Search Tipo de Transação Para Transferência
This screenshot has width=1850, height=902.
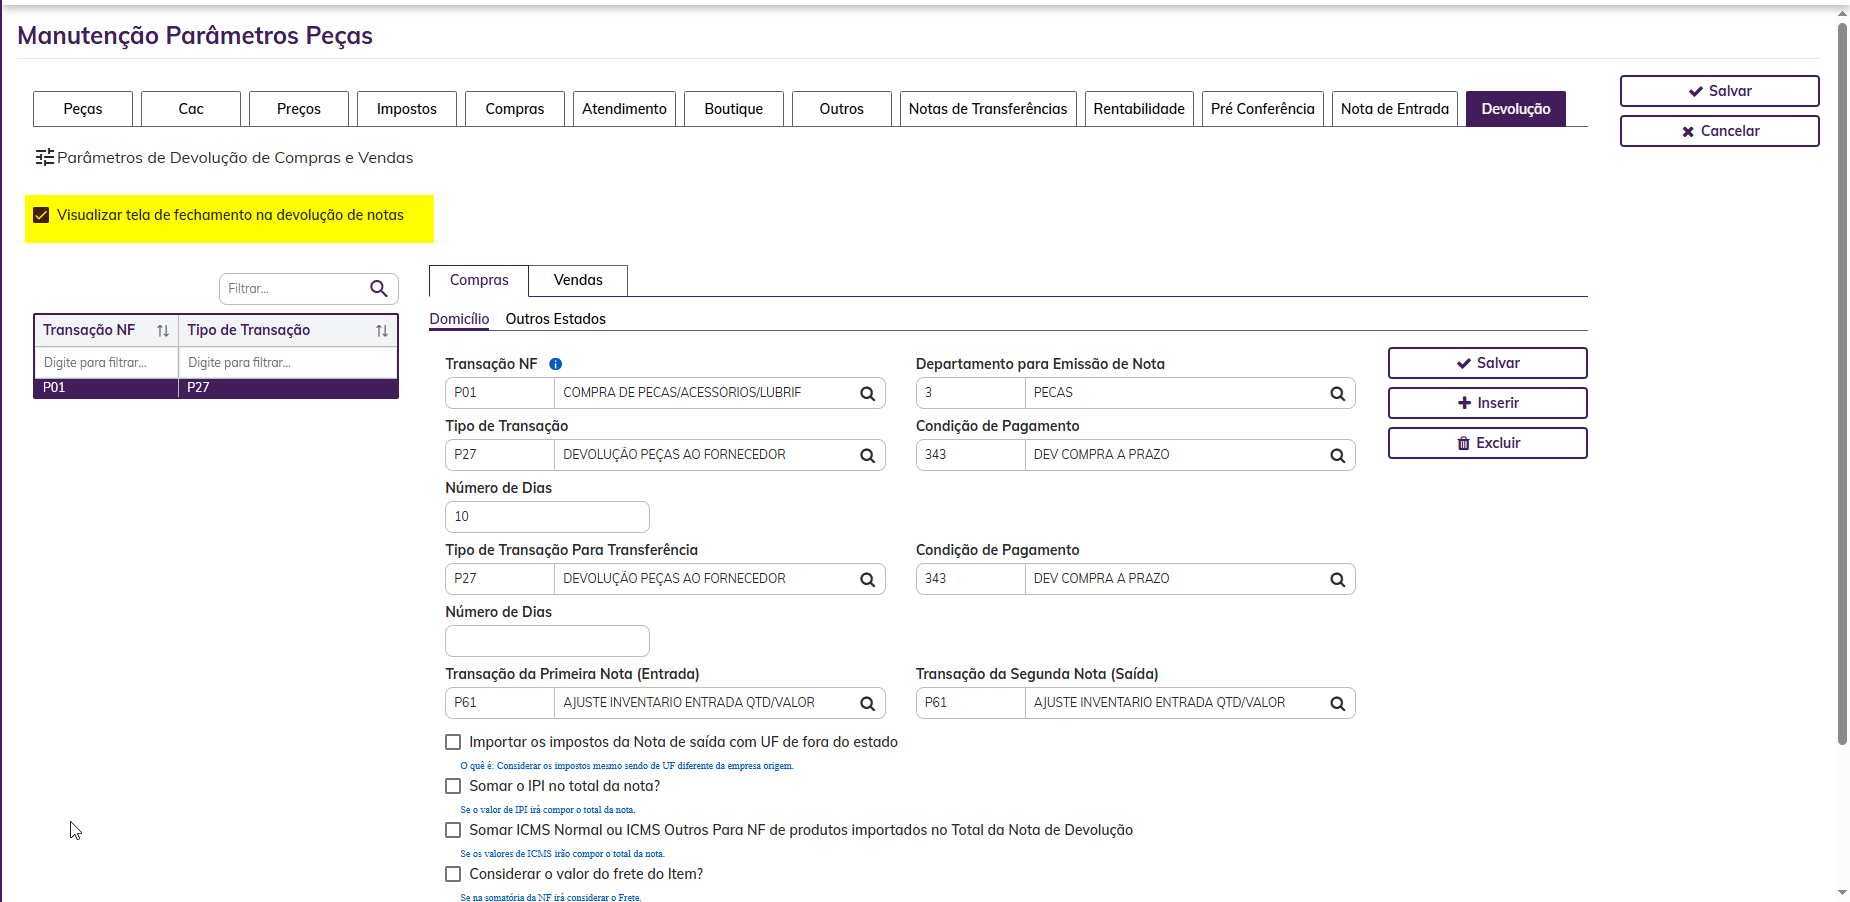(867, 580)
